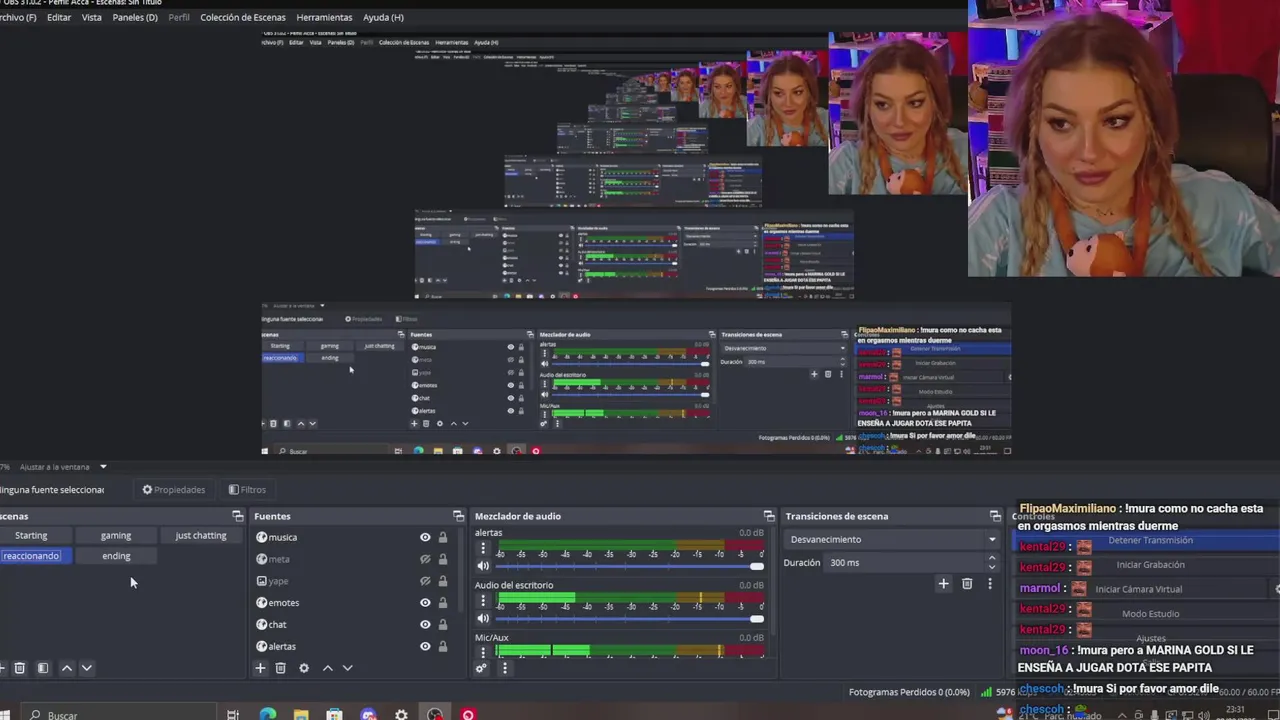1280x720 pixels.
Task: Open alertas audio channel options dots
Action: [x=483, y=548]
